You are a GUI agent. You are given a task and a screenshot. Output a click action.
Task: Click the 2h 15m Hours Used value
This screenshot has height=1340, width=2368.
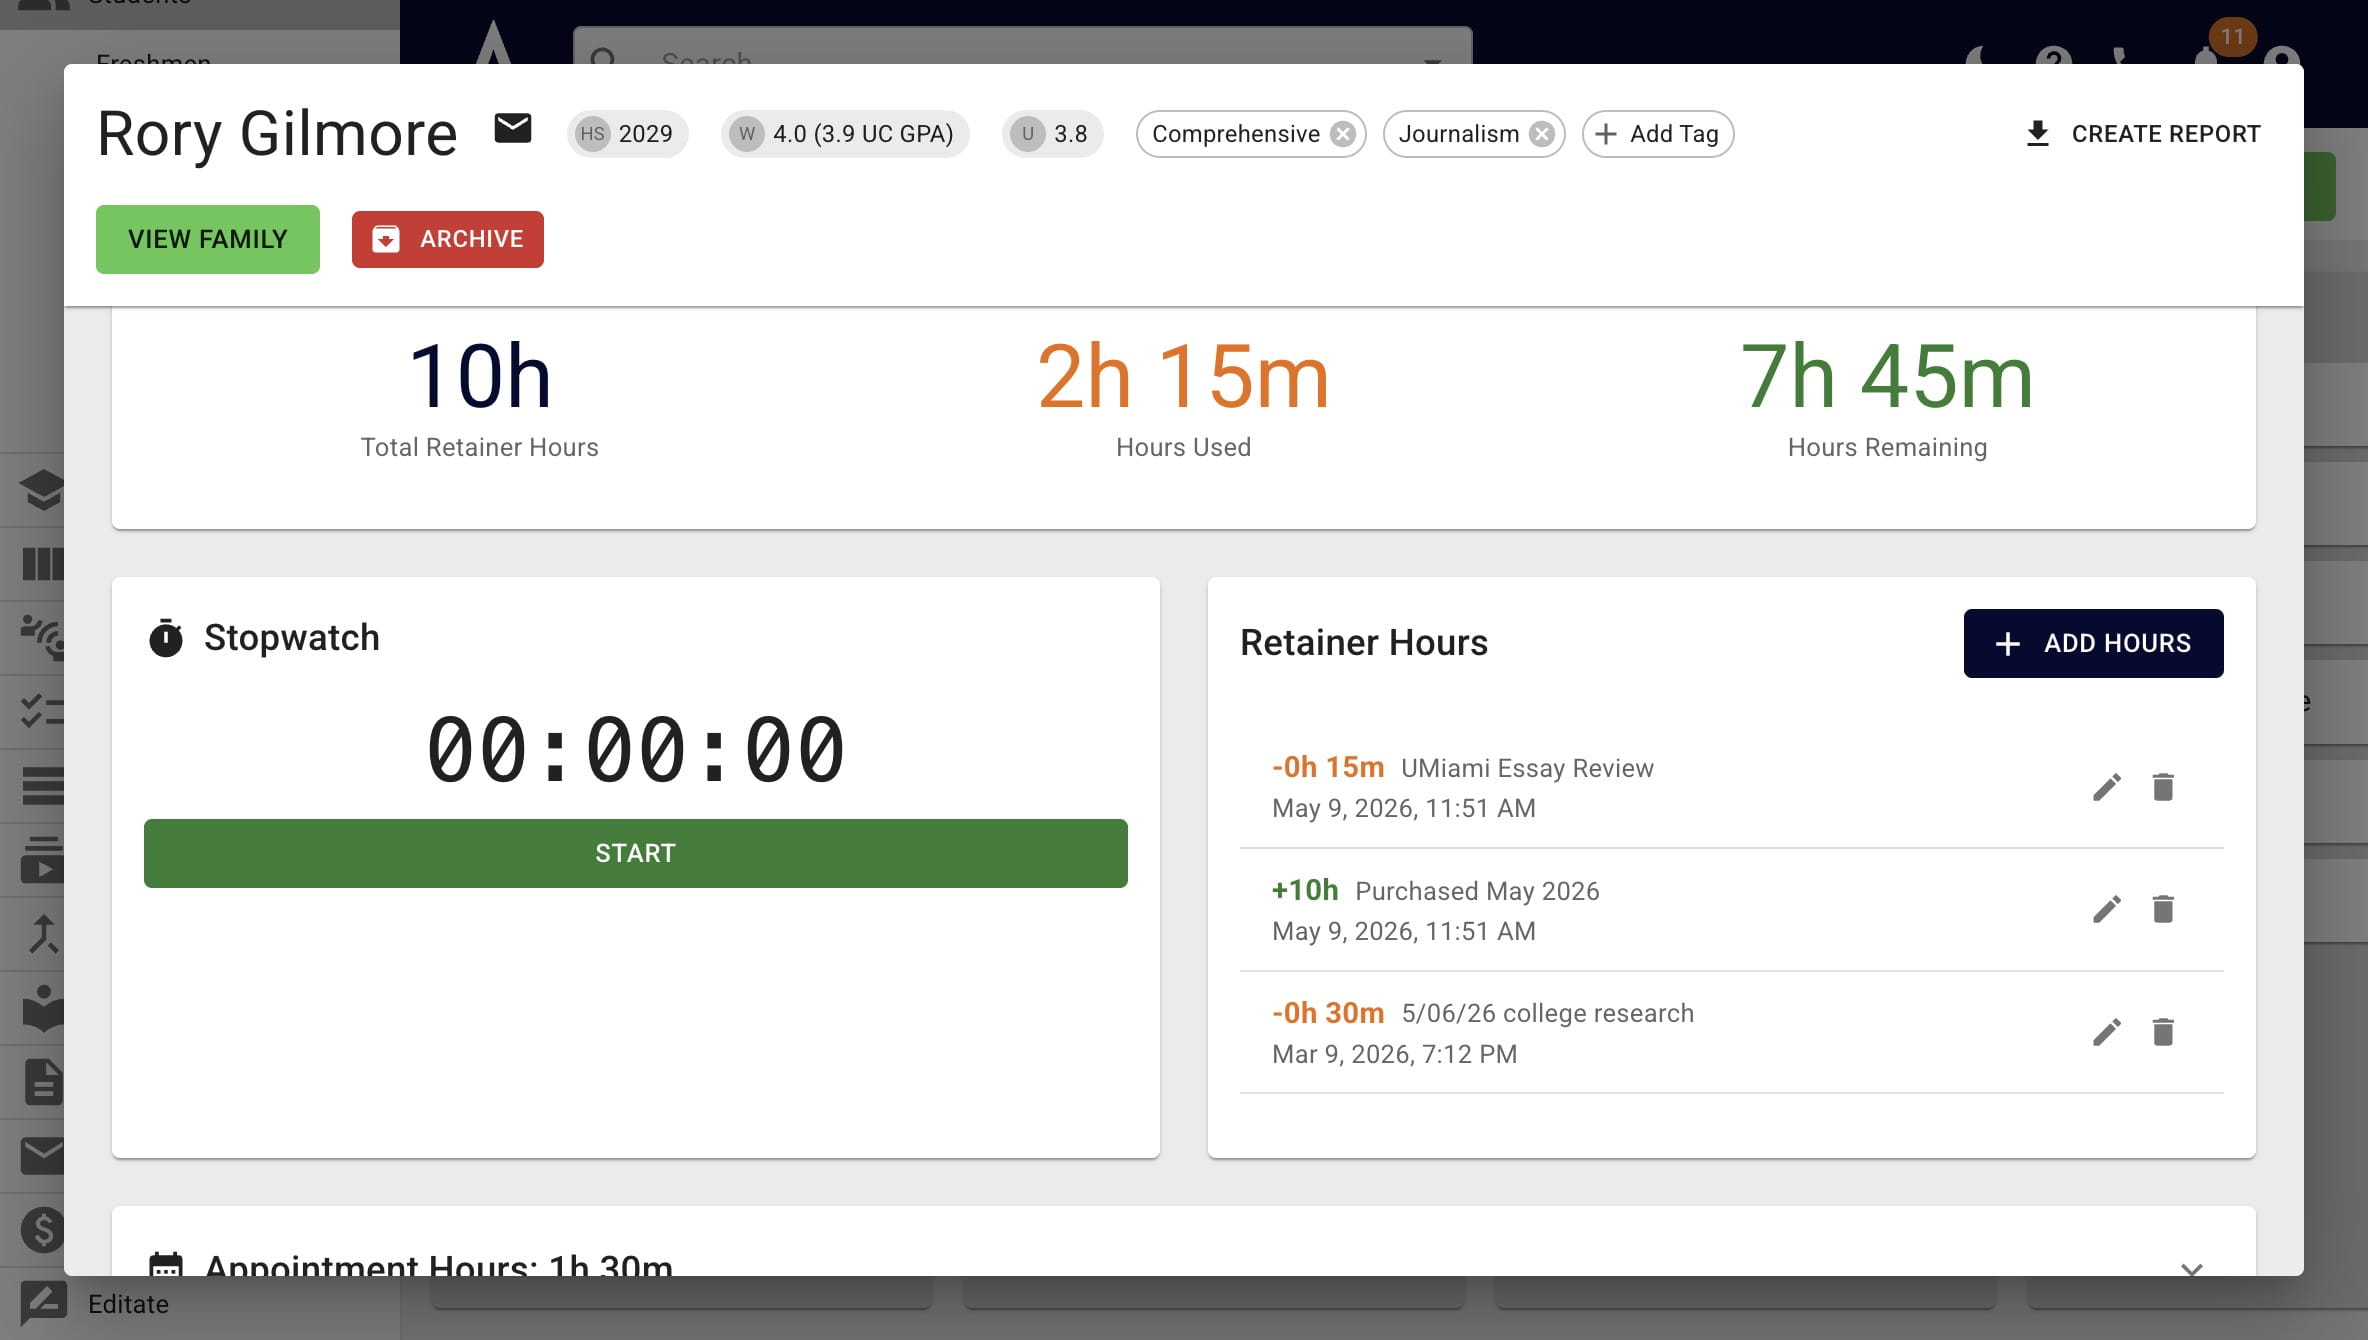[x=1183, y=377]
